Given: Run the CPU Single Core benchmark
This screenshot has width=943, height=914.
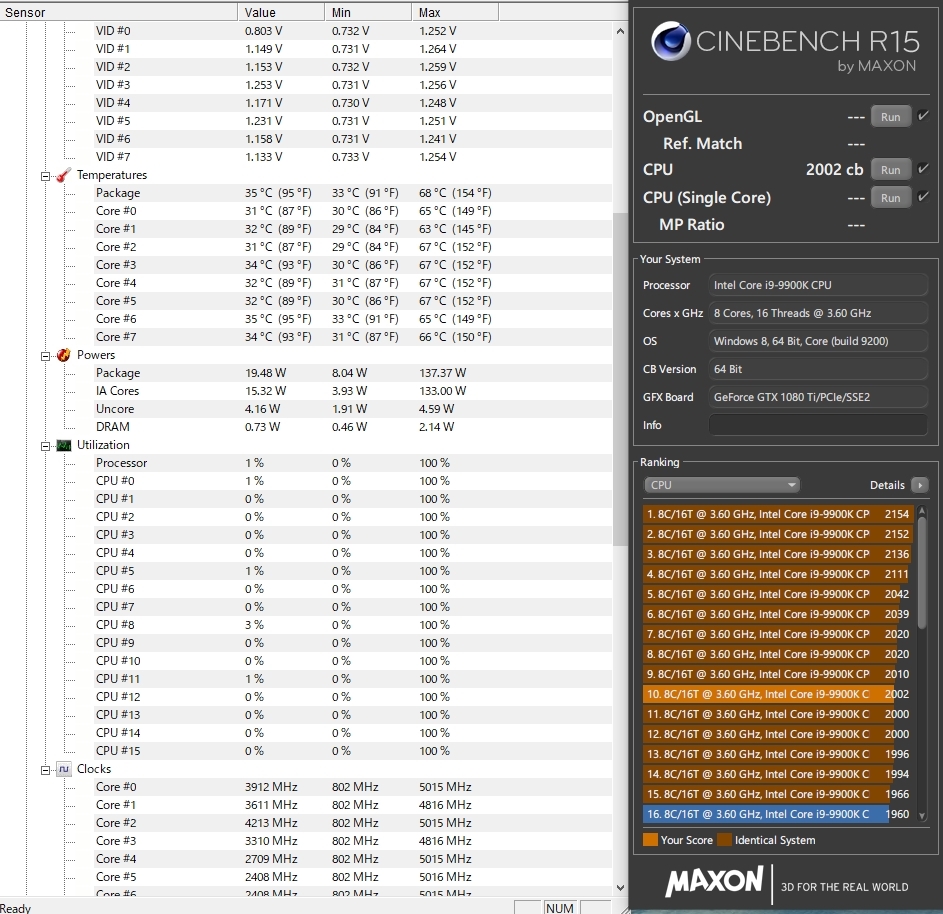Looking at the screenshot, I should tap(891, 198).
